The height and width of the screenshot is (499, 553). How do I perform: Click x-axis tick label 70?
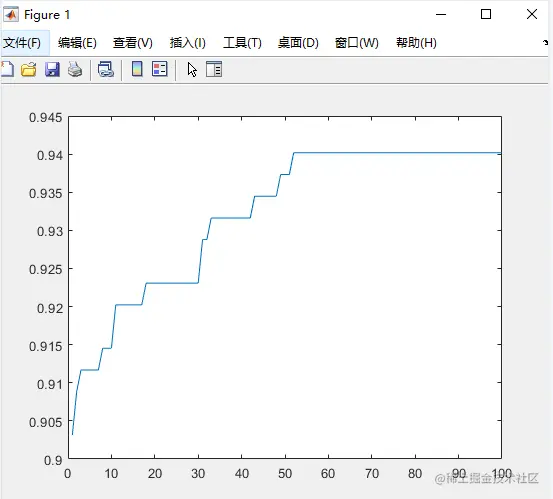tap(372, 474)
